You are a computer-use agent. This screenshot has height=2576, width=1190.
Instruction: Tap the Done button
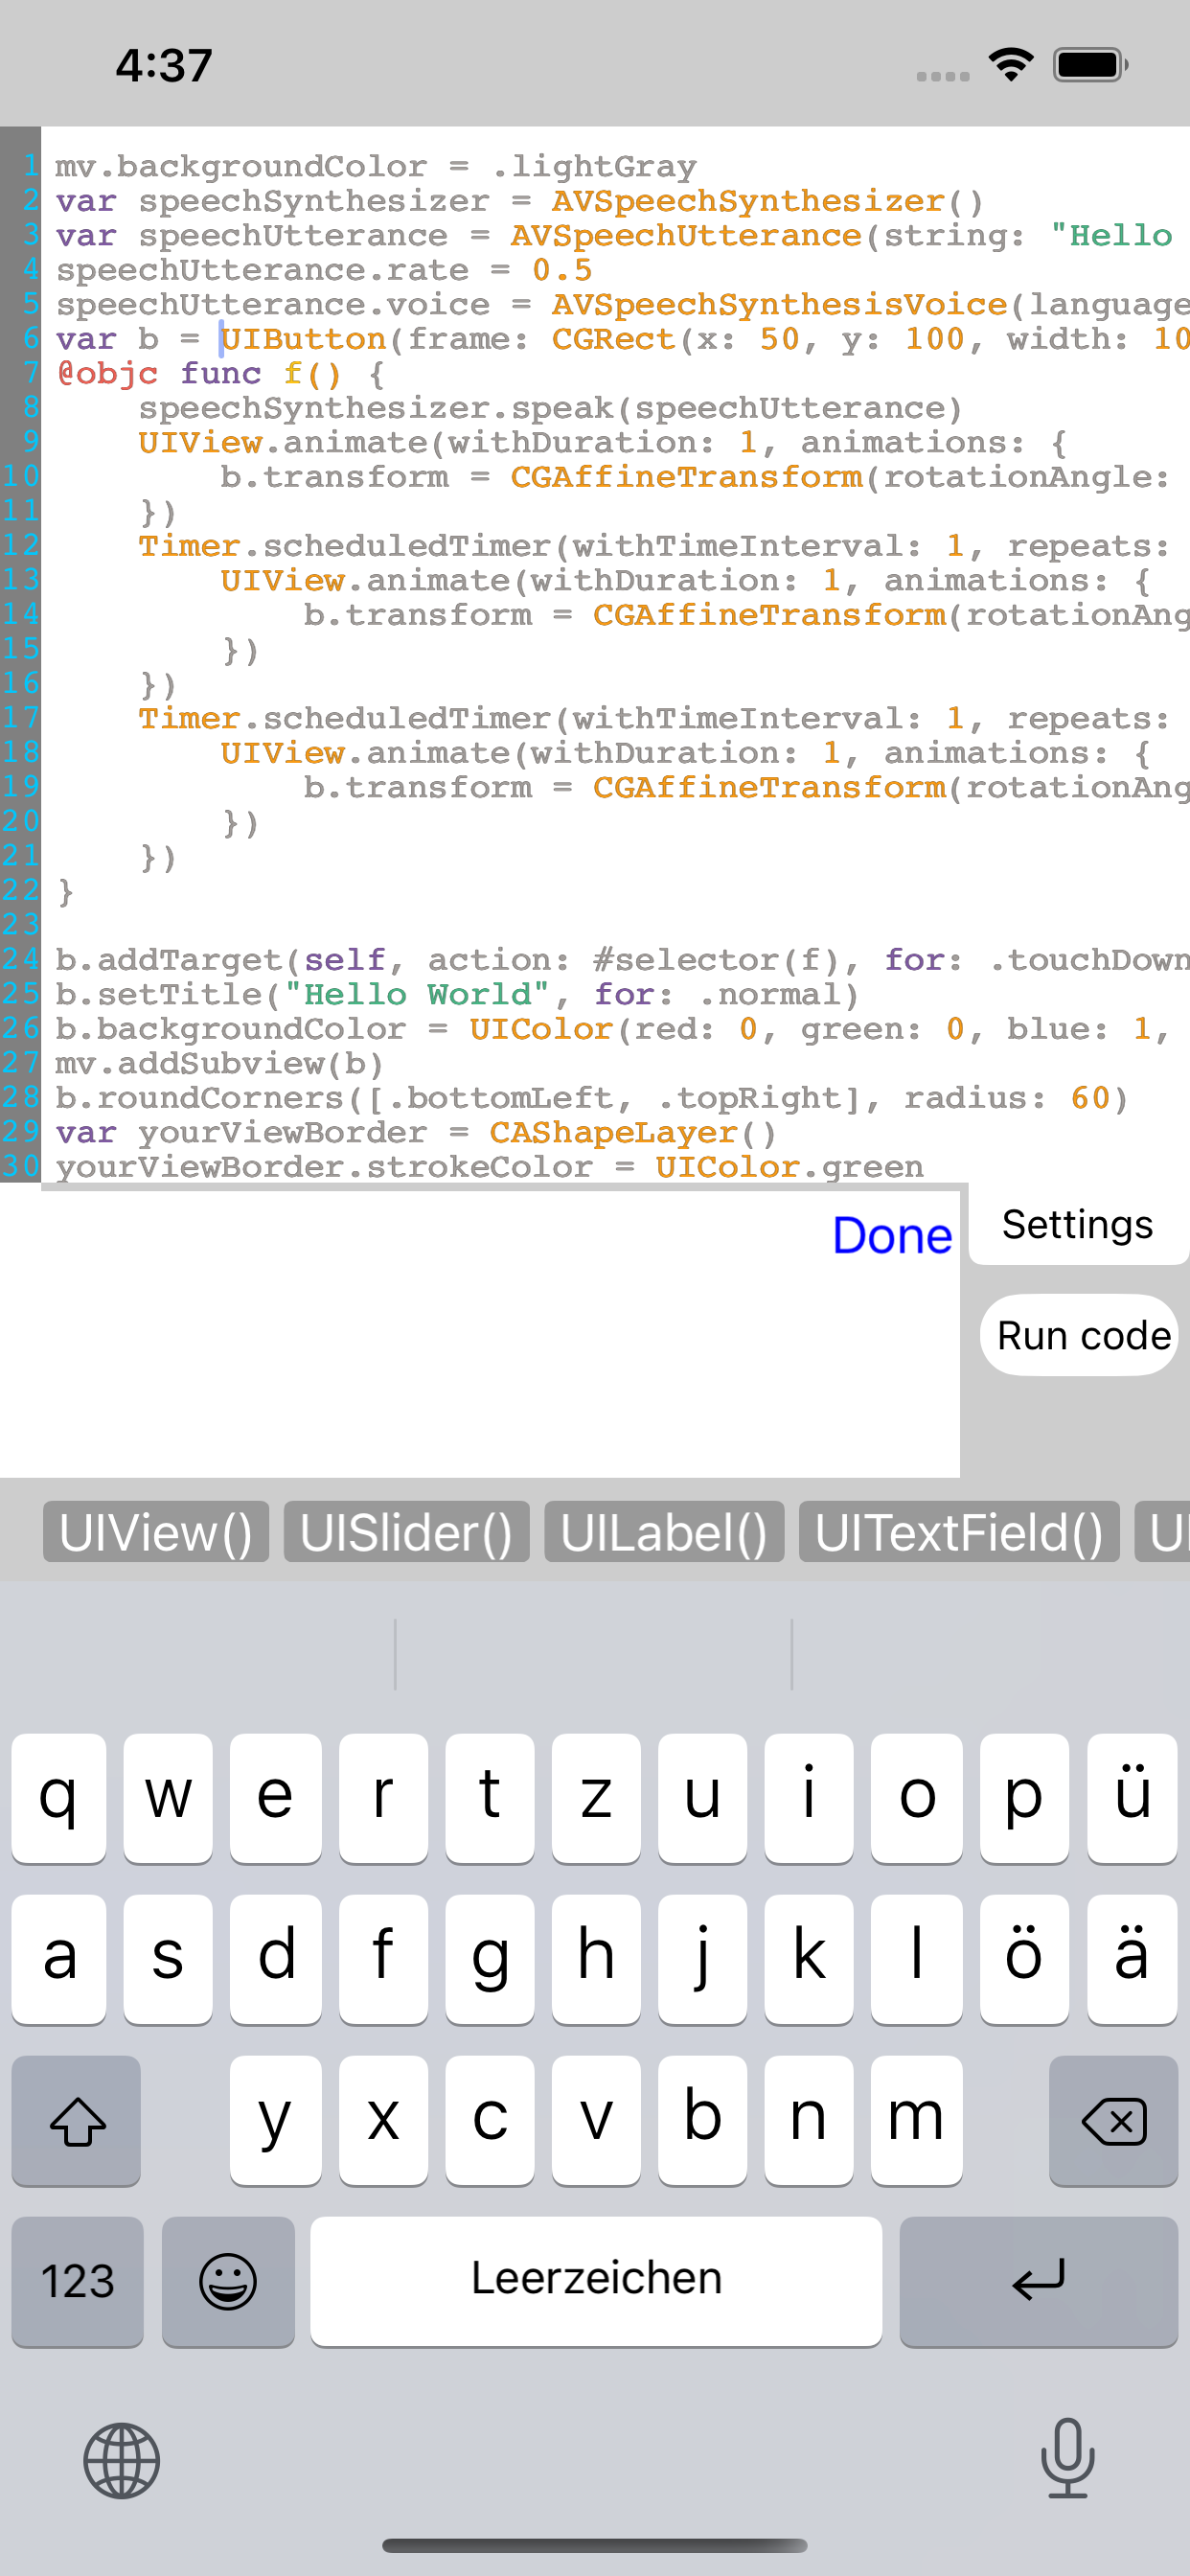point(892,1236)
